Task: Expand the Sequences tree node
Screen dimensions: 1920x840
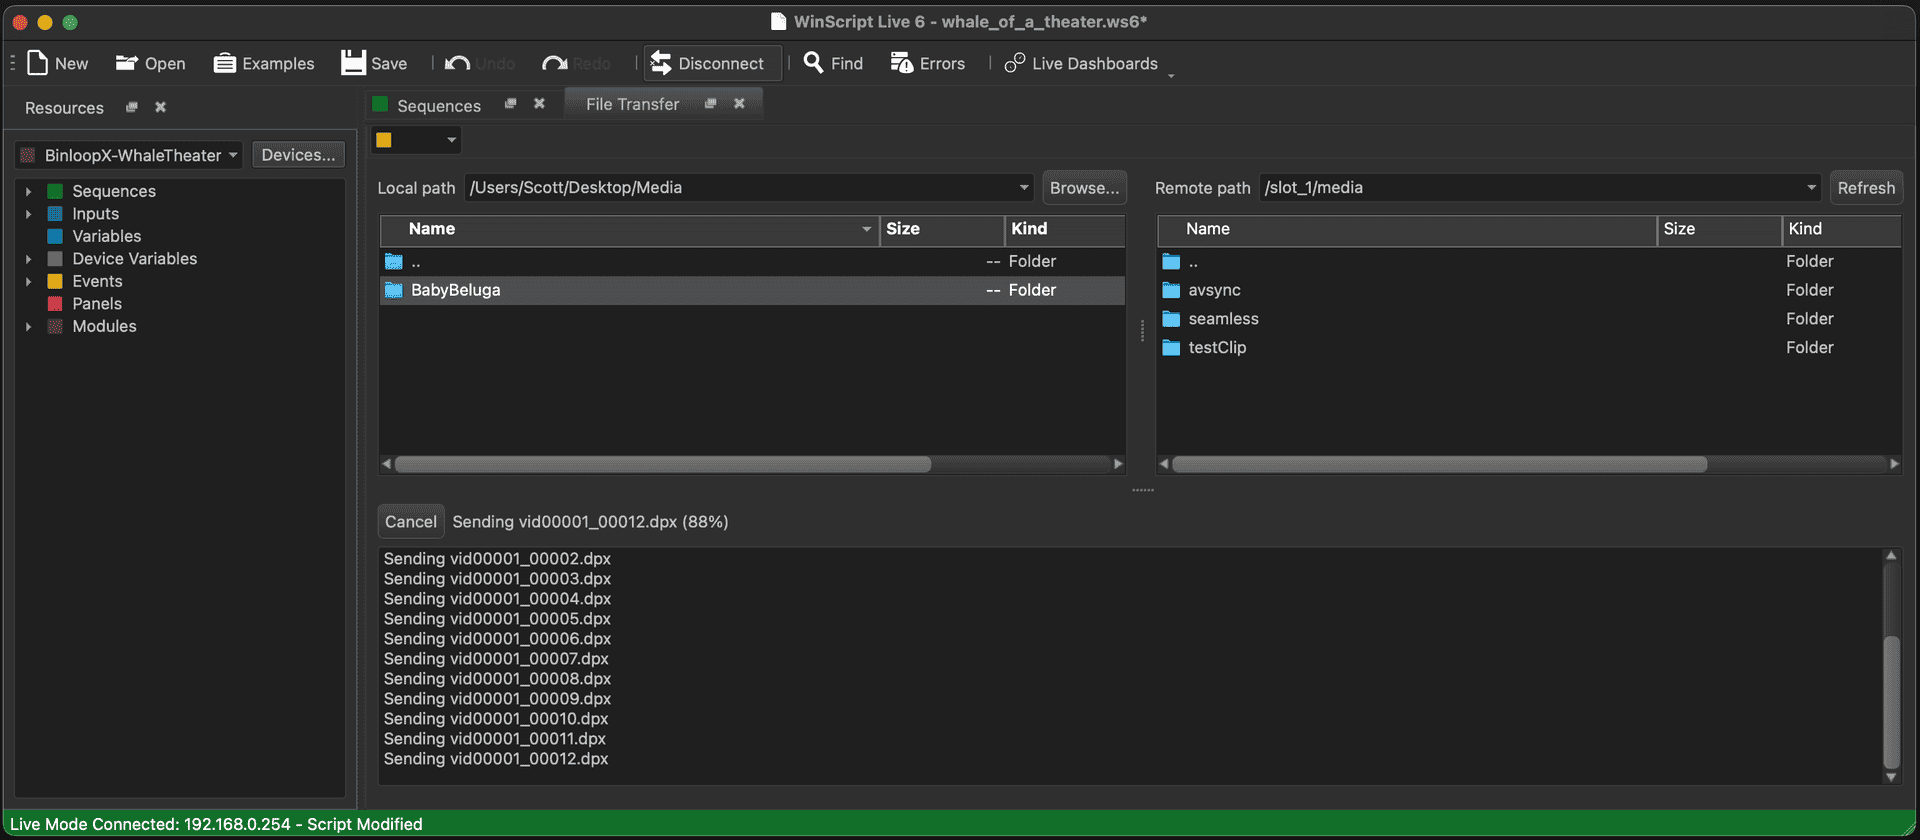Action: [x=28, y=191]
